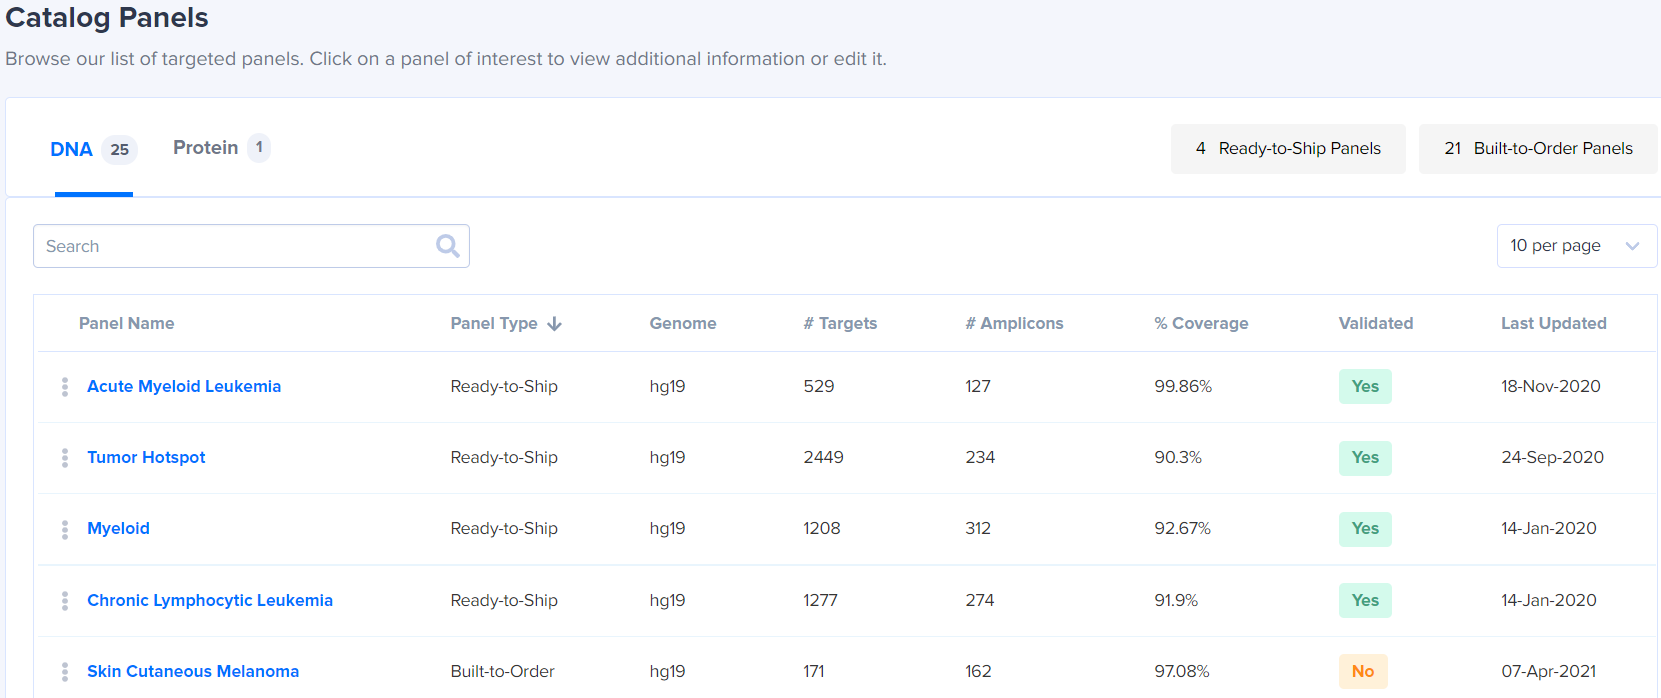
Task: Open Skin Cutaneous Melanoma panel link
Action: point(193,672)
